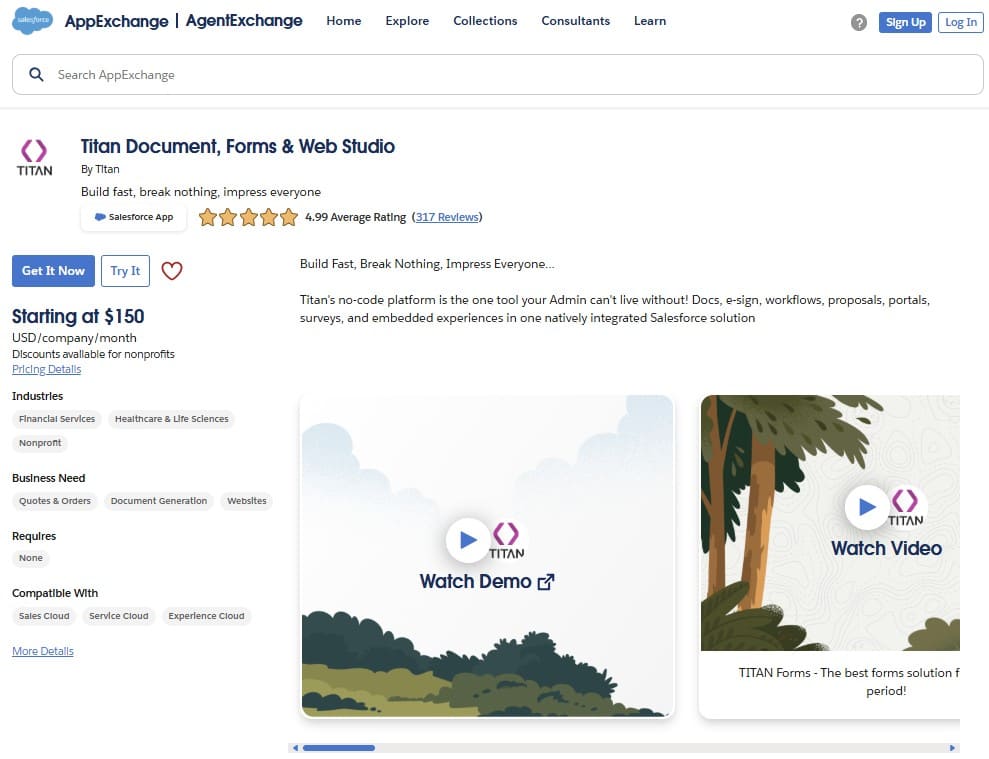Click the five-star rating icons
The width and height of the screenshot is (989, 759).
coord(248,217)
